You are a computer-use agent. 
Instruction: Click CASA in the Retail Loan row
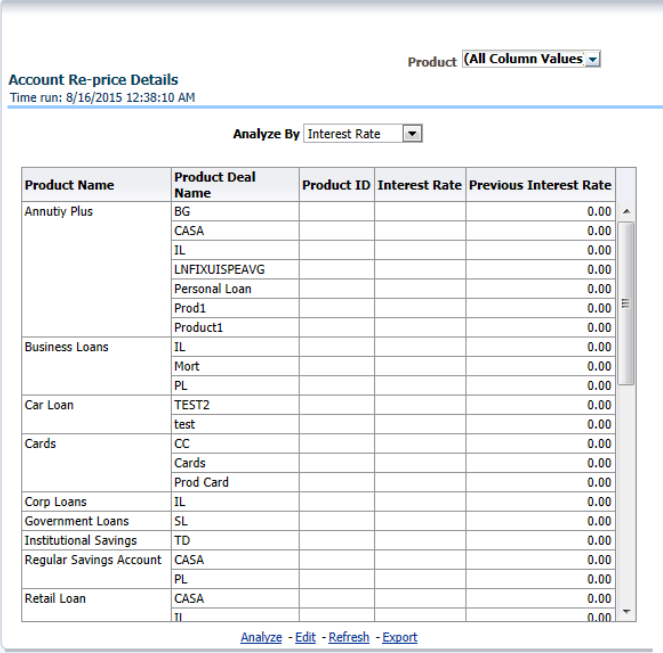(x=235, y=598)
